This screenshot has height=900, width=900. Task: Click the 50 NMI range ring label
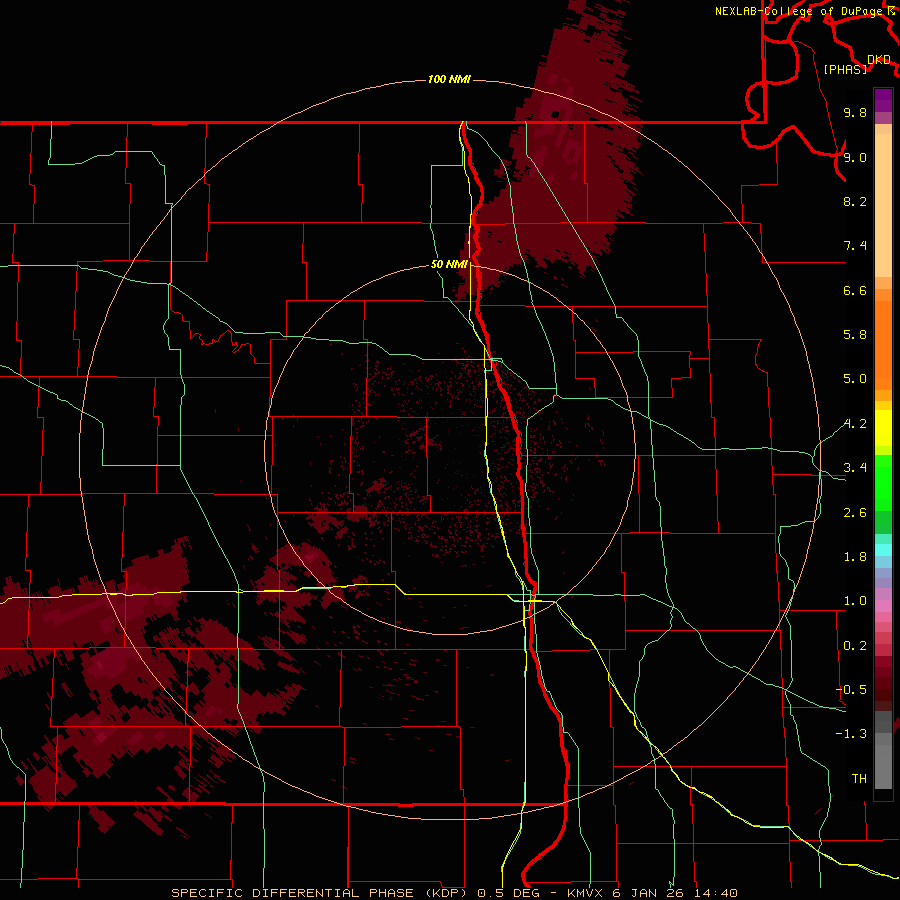point(449,265)
